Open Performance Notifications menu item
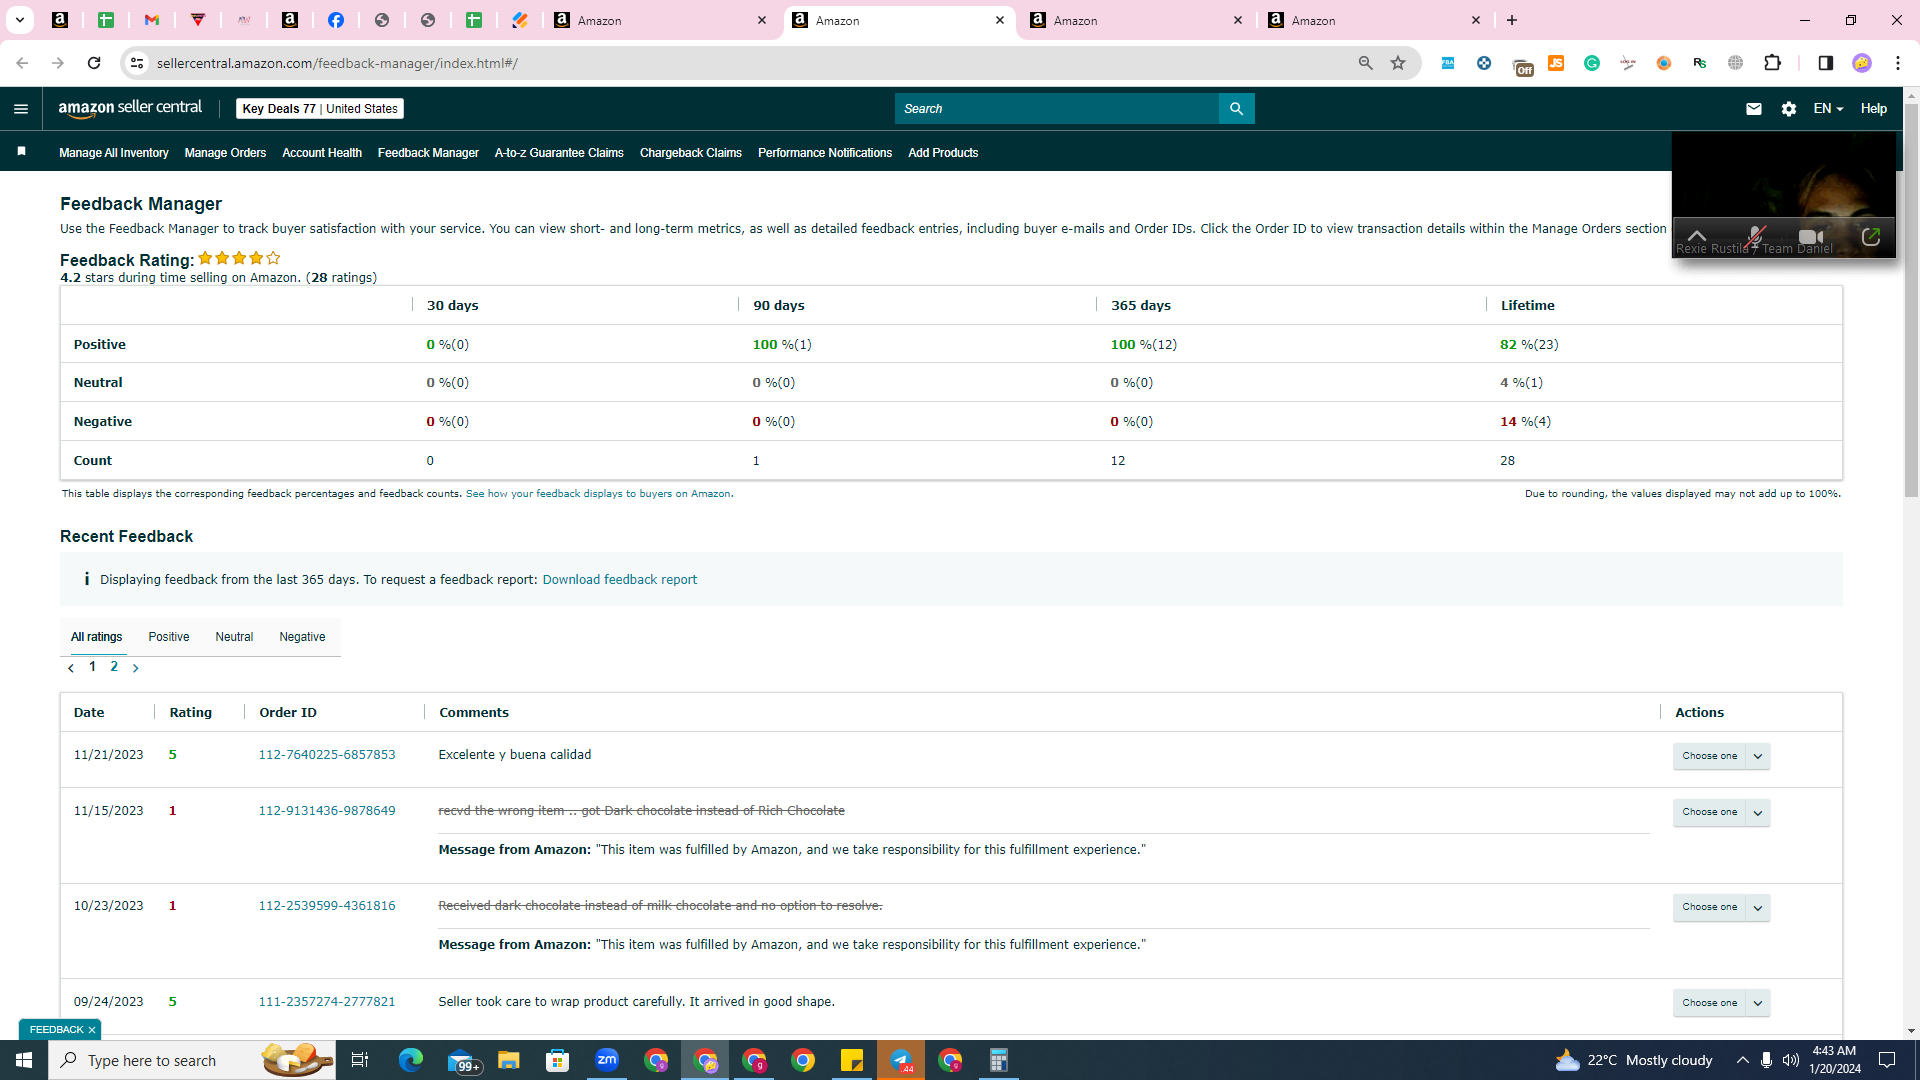Viewport: 1920px width, 1080px height. [x=825, y=153]
